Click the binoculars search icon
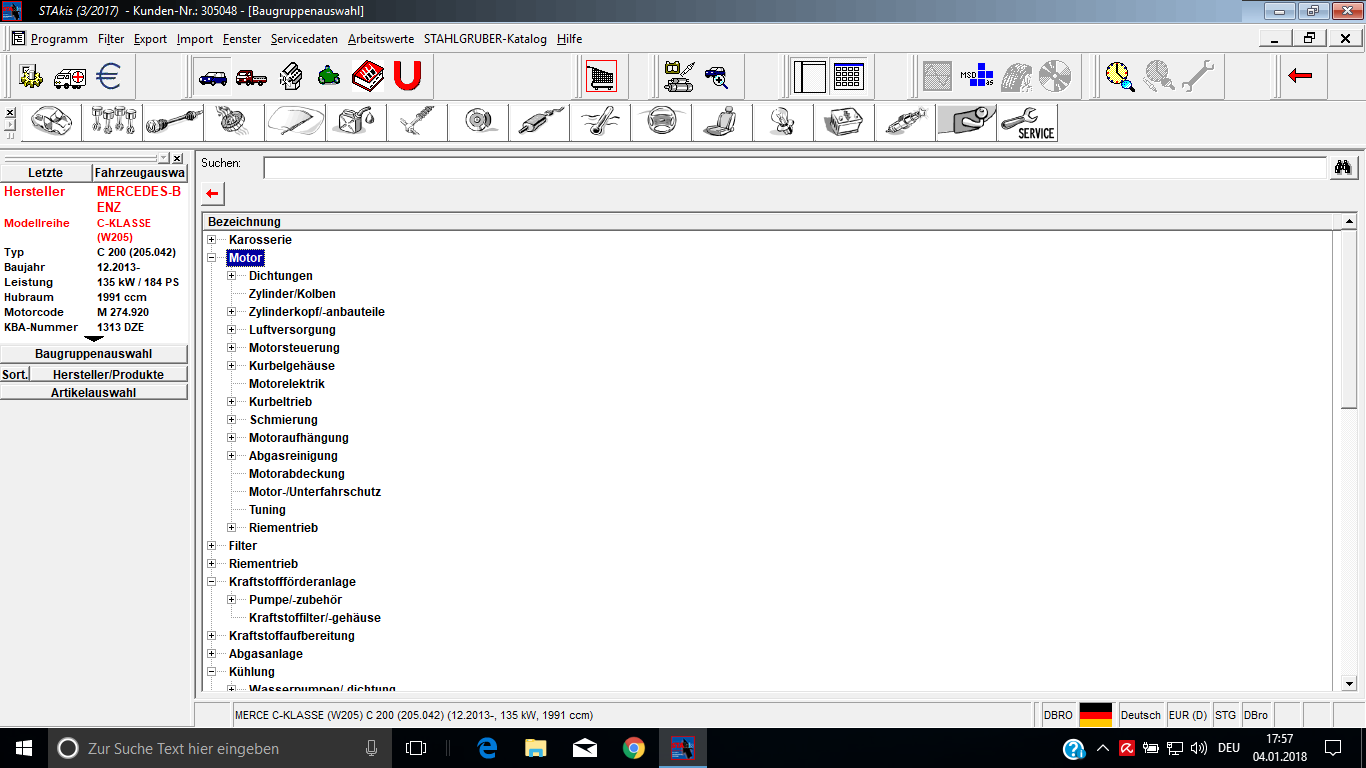The height and width of the screenshot is (768, 1366). click(x=1343, y=167)
